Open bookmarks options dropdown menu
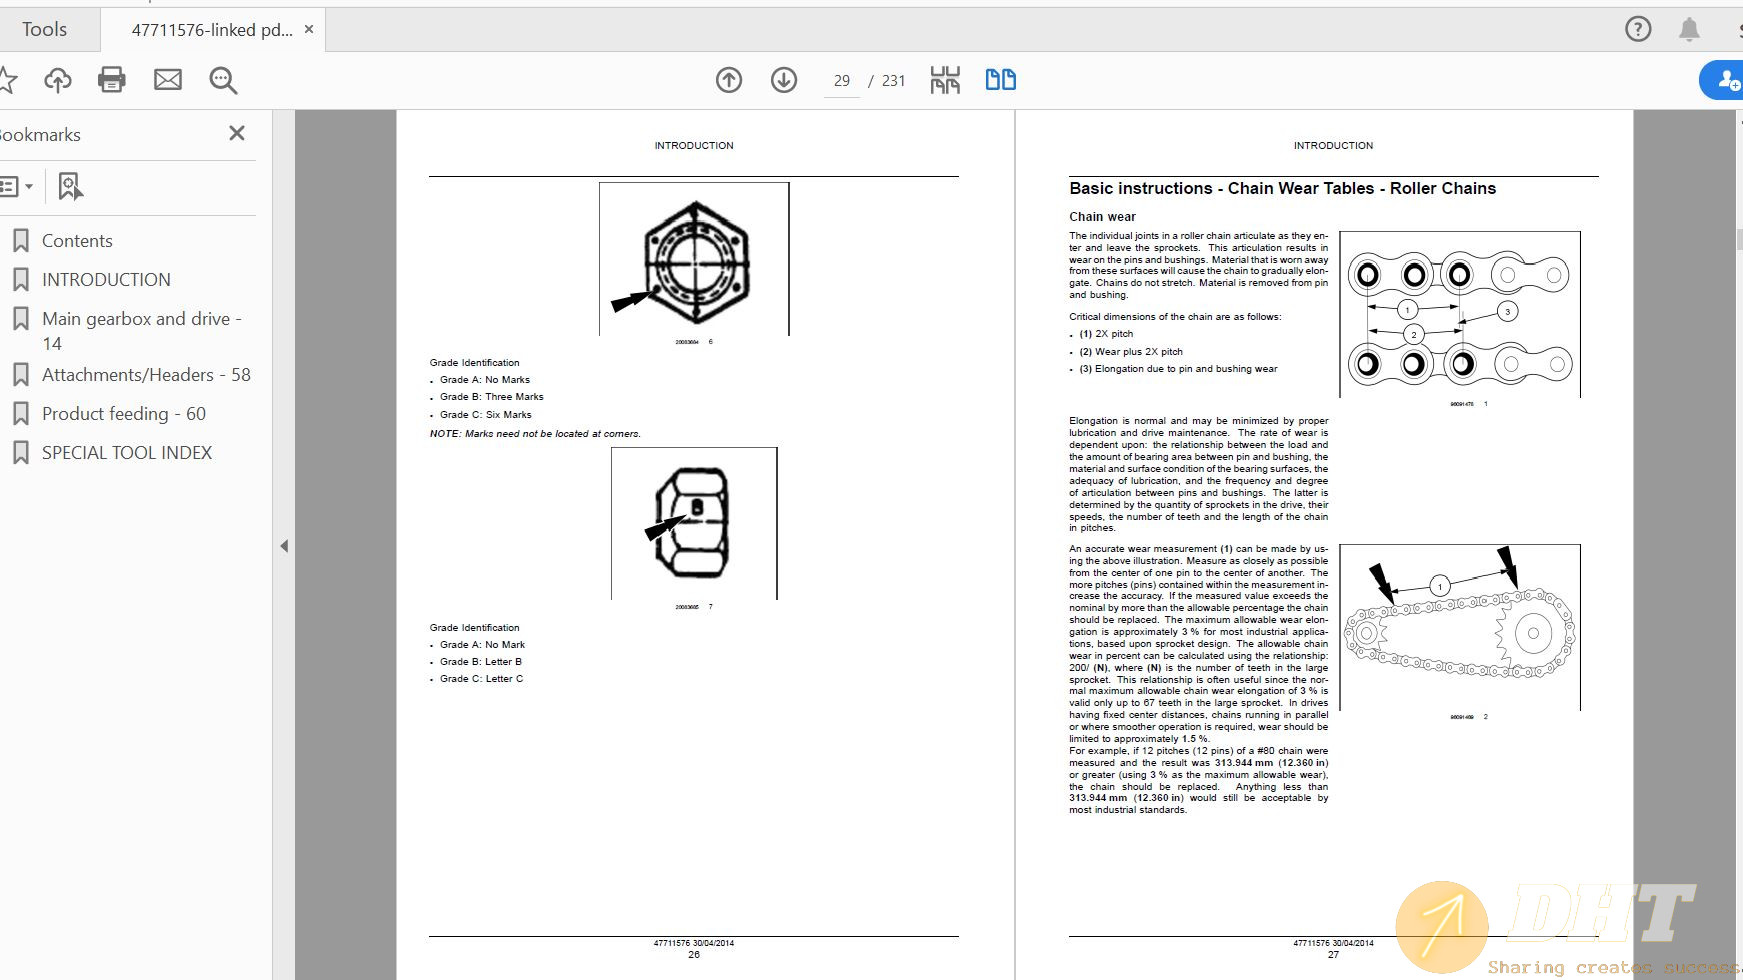 point(16,186)
